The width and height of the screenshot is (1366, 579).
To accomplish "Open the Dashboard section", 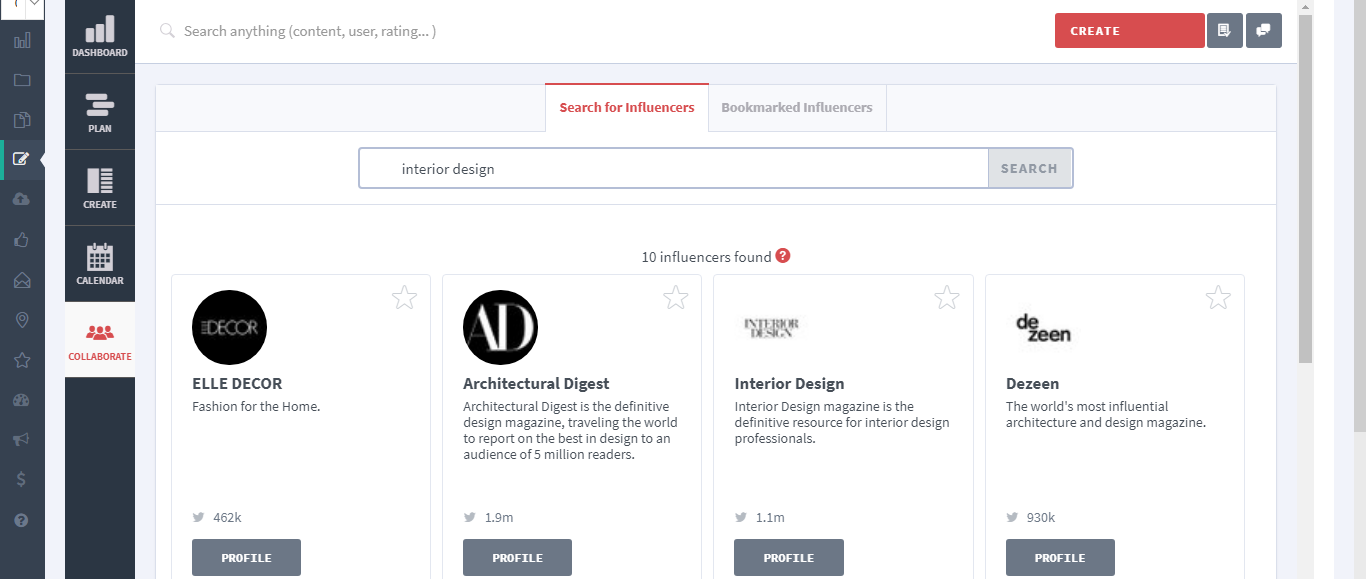I will click(100, 36).
